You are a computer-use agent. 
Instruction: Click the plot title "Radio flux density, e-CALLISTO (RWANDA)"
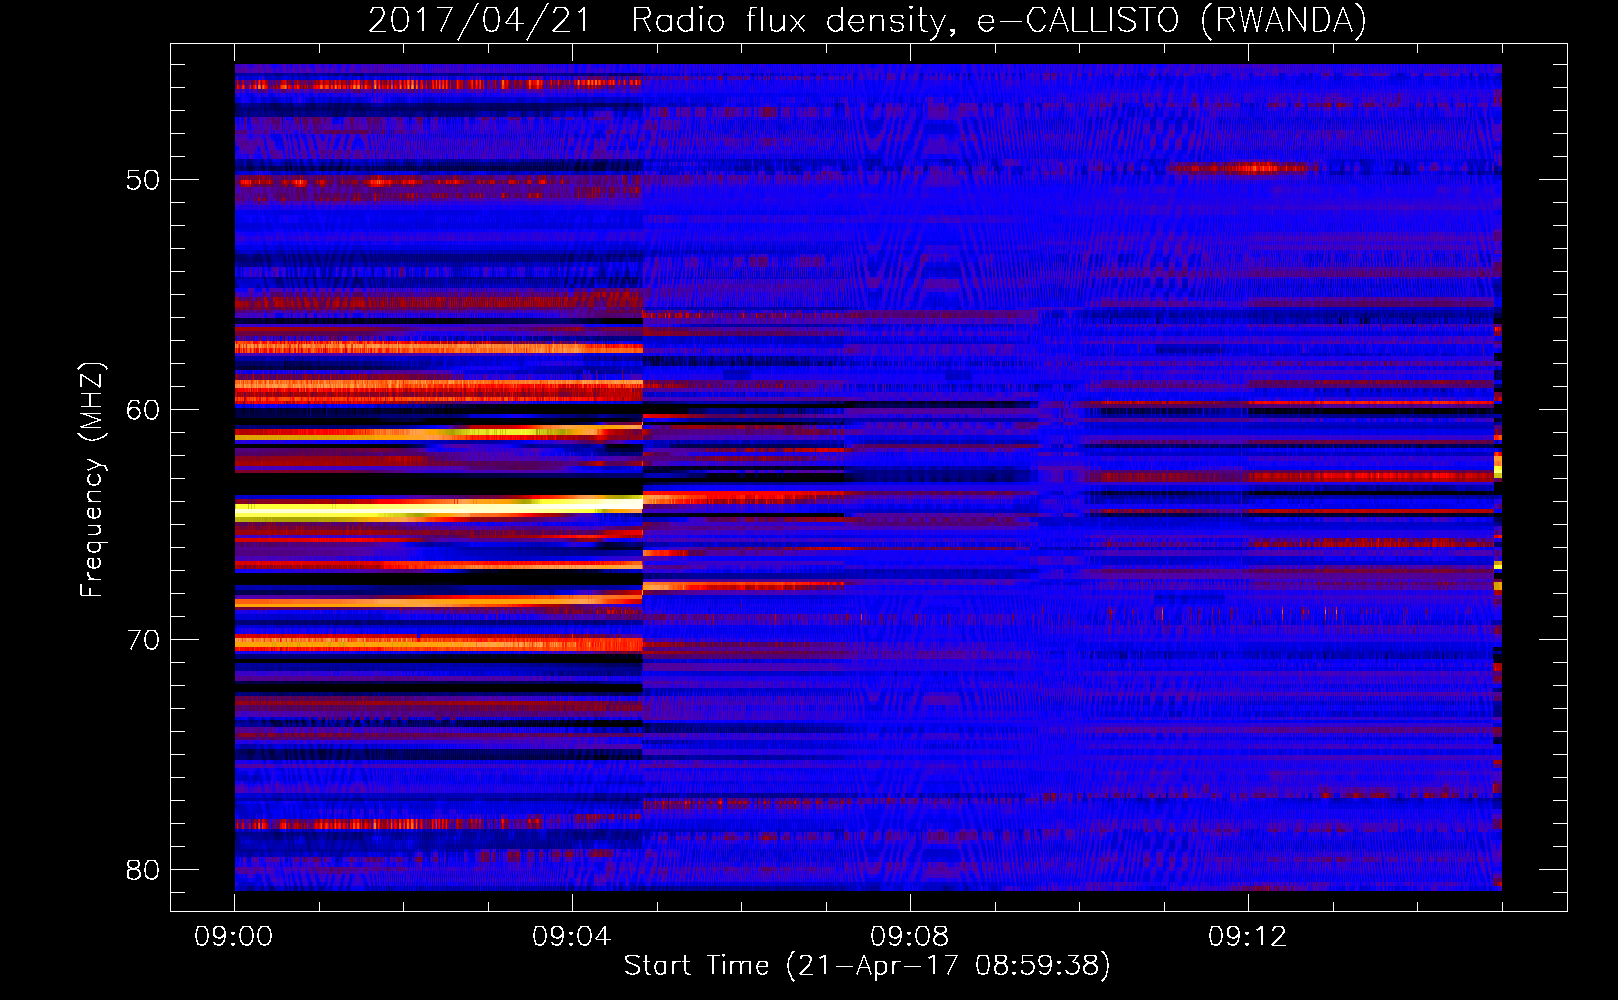pos(999,20)
